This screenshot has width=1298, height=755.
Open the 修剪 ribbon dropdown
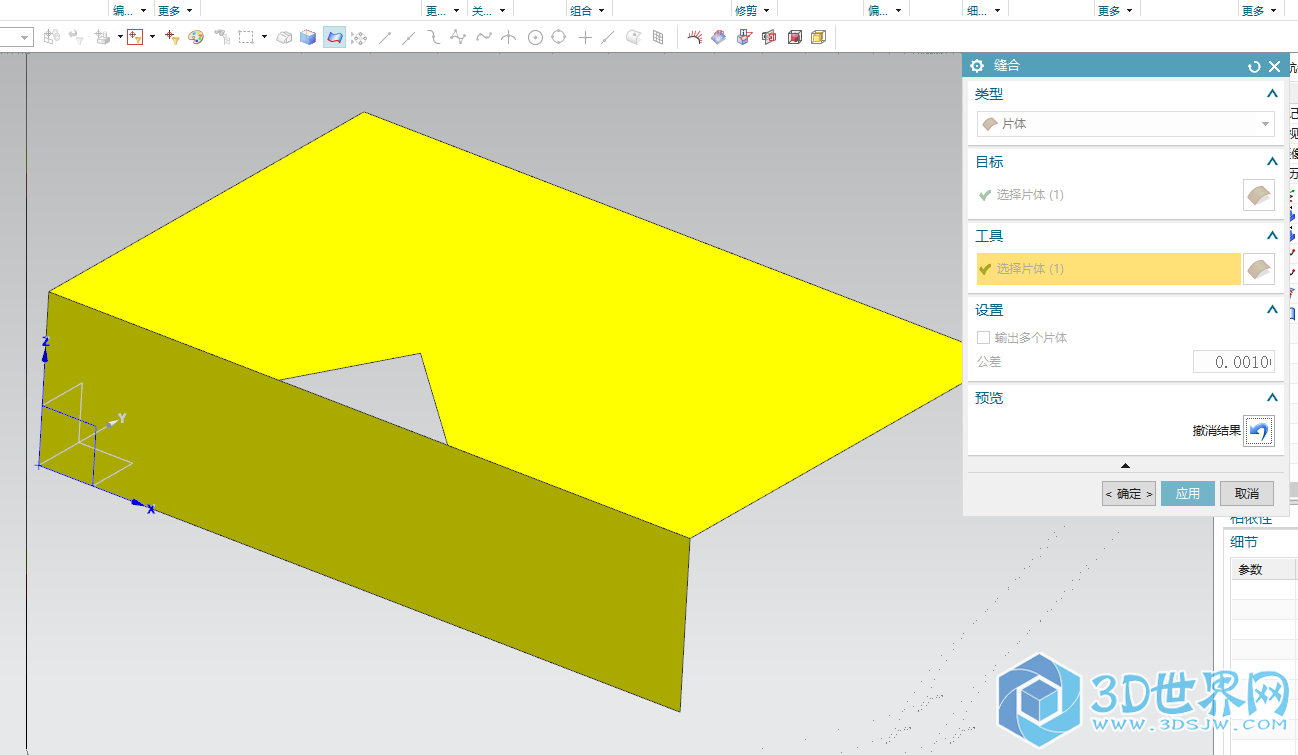752,10
